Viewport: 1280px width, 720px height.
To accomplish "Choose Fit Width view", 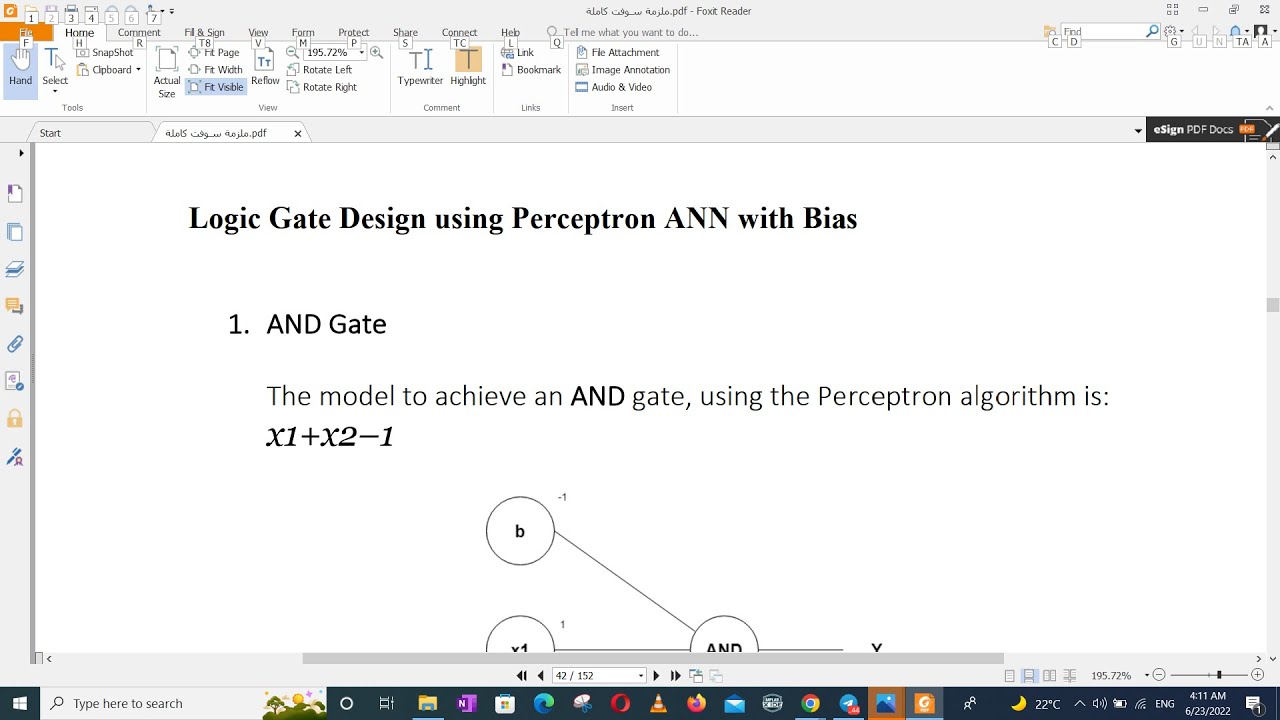I will (215, 70).
